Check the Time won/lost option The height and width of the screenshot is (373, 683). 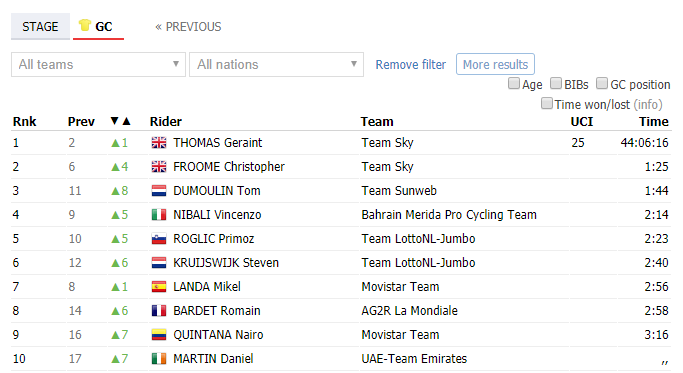click(547, 103)
